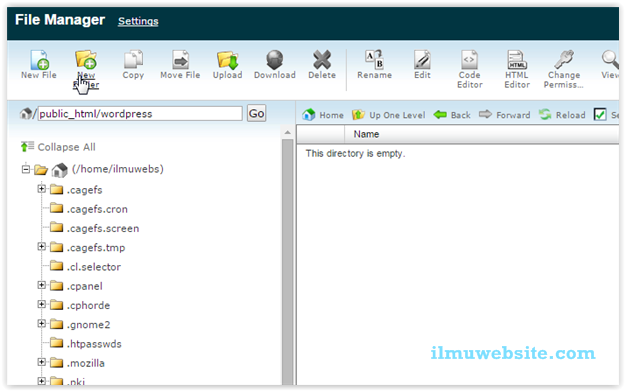Select the .cpanel folder name
The height and width of the screenshot is (391, 625).
pos(85,286)
